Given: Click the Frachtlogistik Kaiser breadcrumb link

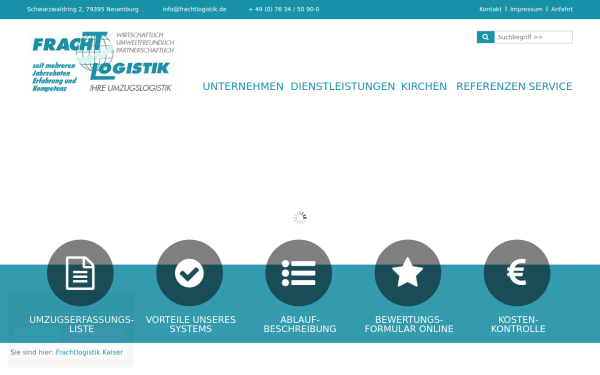Looking at the screenshot, I should tap(89, 352).
